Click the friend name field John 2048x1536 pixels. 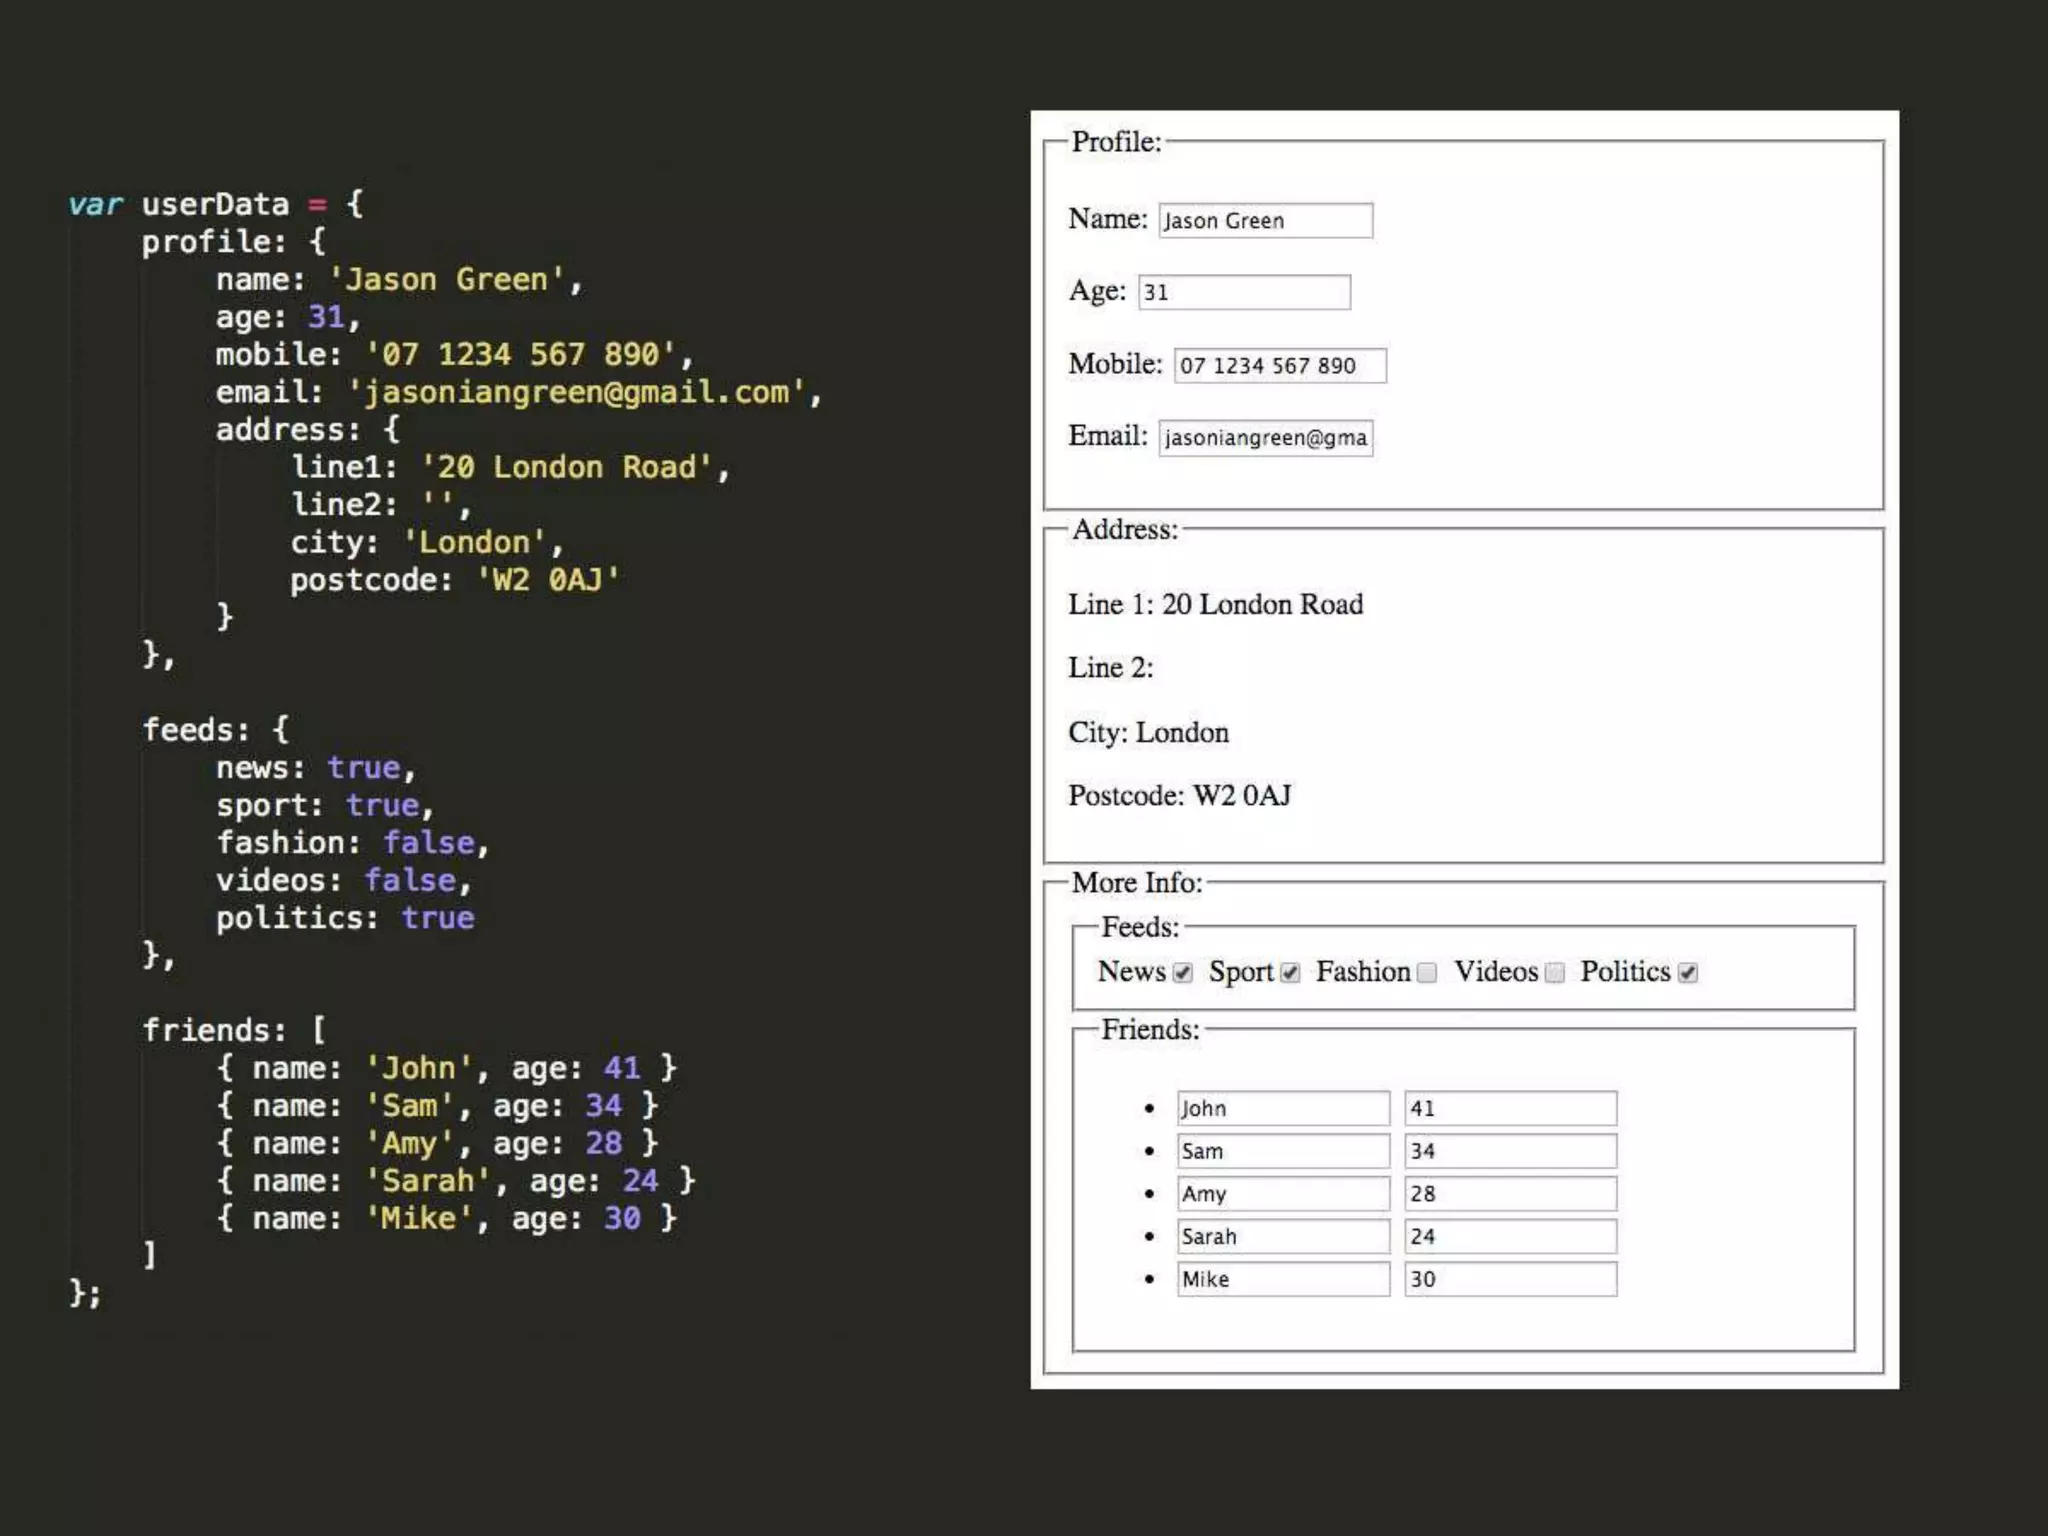pyautogui.click(x=1283, y=1108)
